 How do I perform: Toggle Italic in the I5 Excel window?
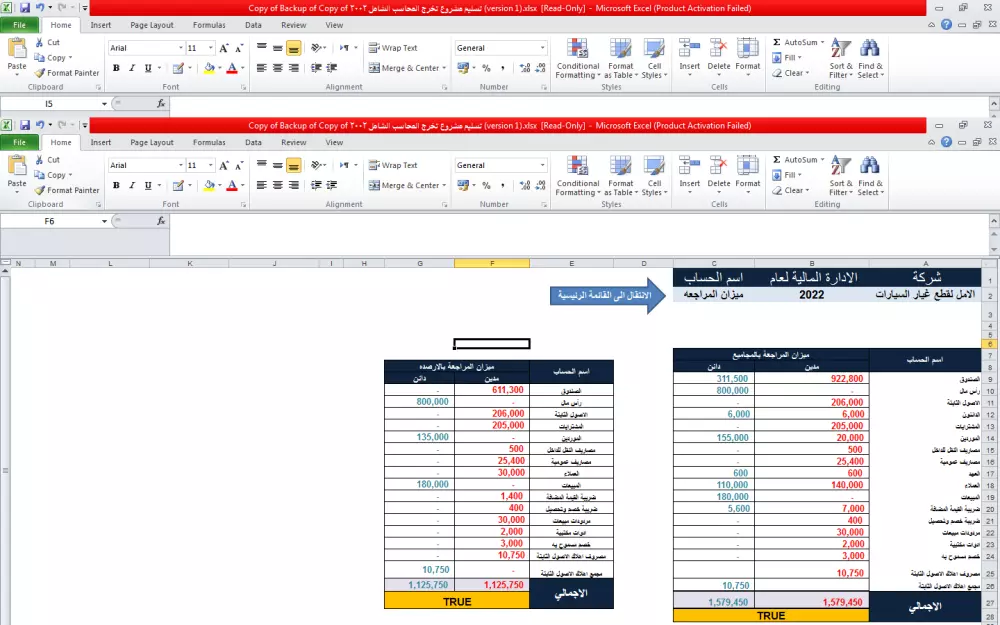132,68
